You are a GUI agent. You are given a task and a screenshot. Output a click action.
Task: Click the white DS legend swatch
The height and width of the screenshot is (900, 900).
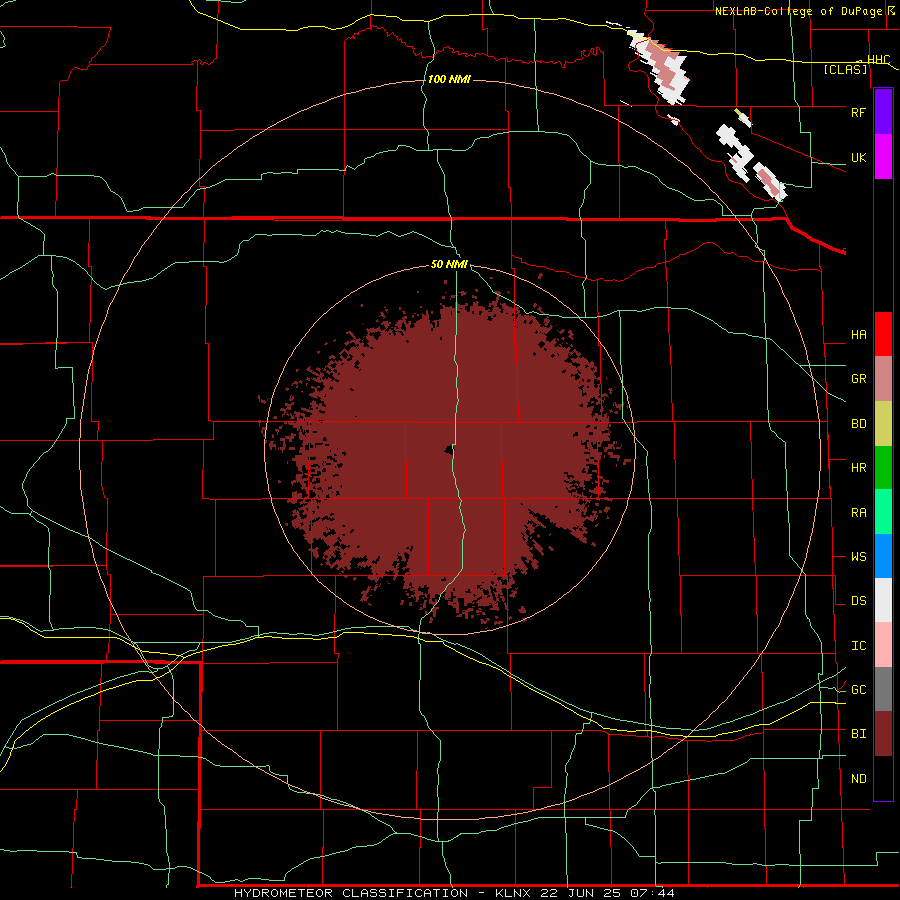[x=883, y=600]
